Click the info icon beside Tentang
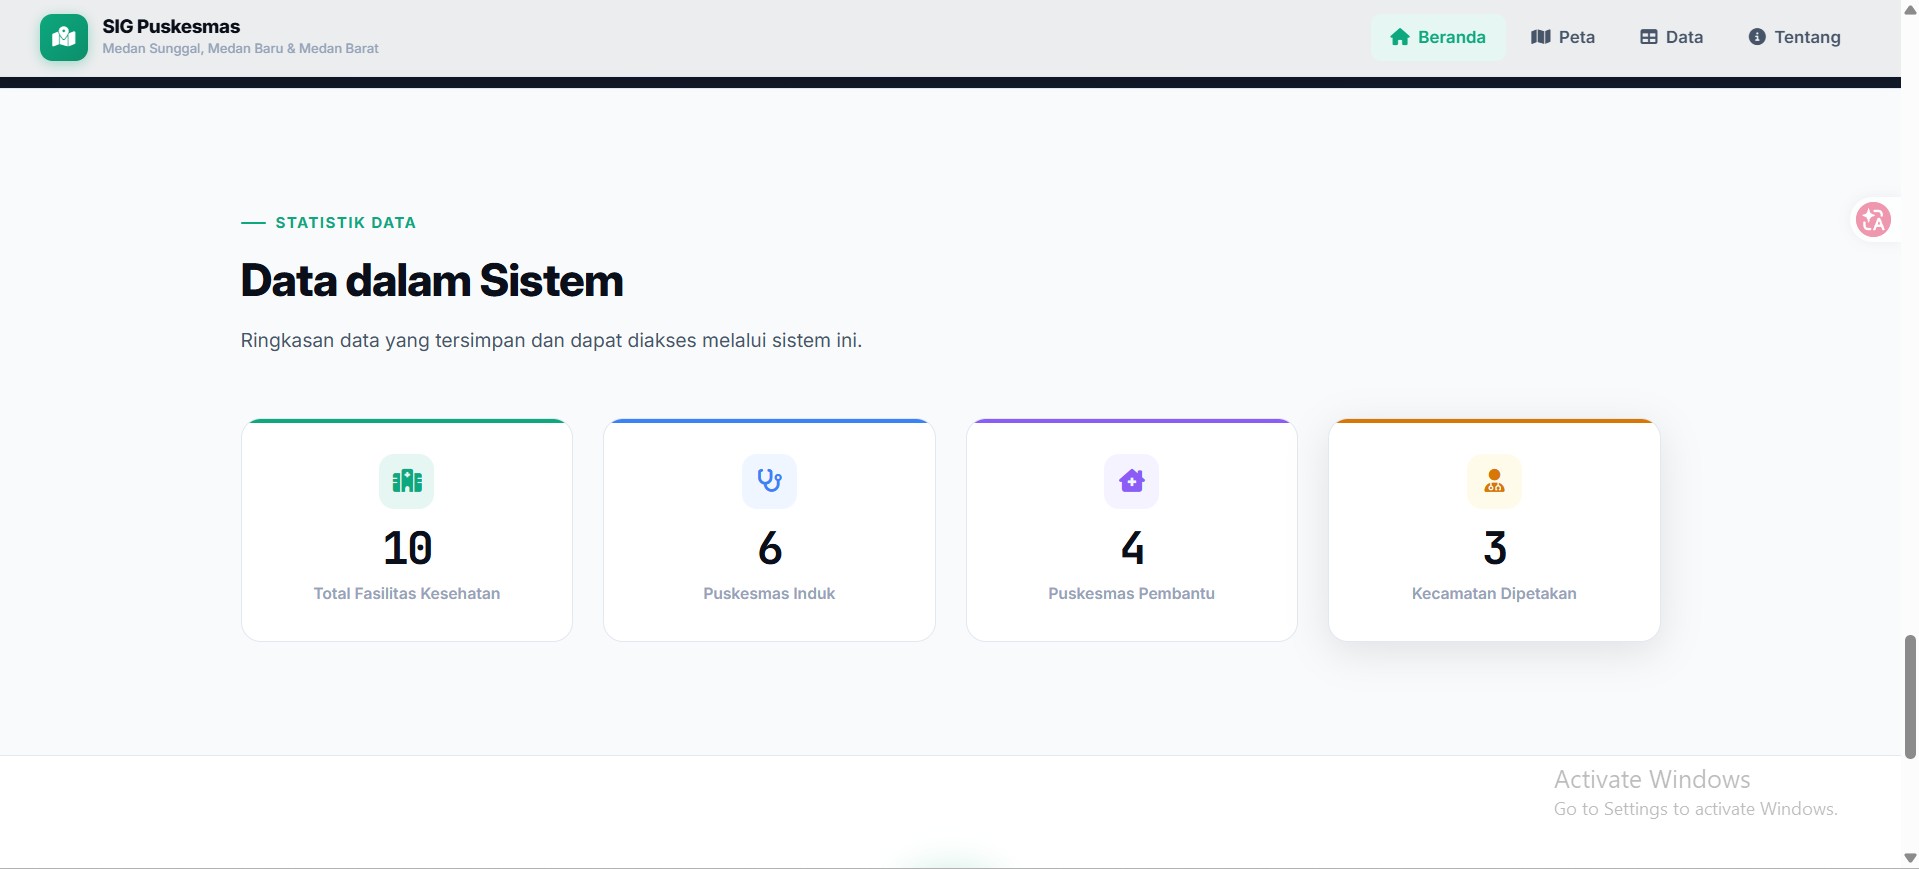1919x869 pixels. (x=1757, y=37)
